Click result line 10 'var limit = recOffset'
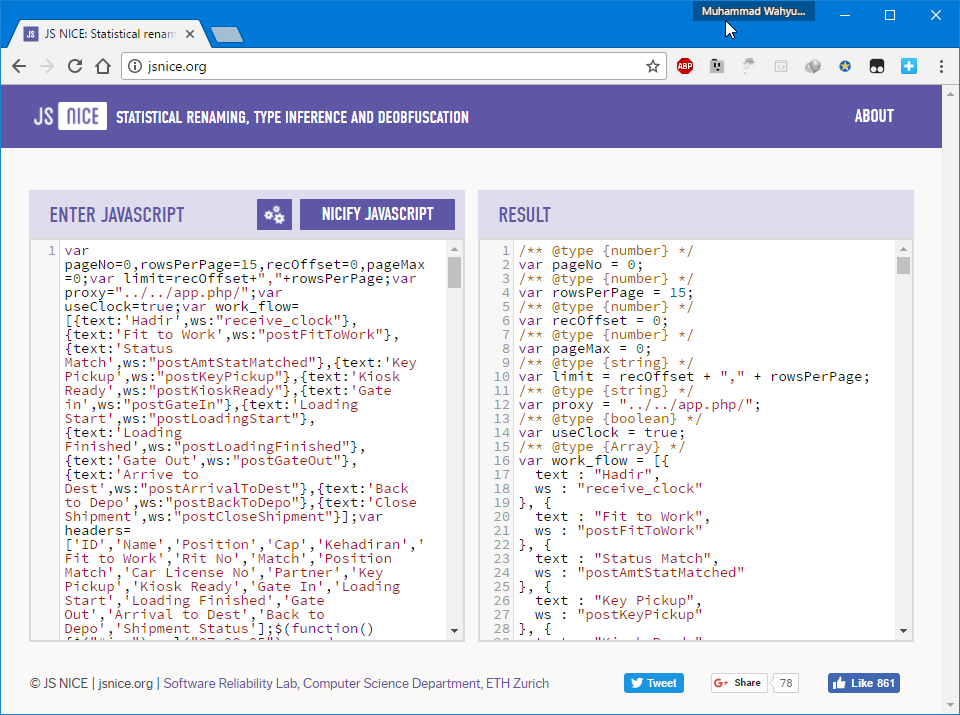Image resolution: width=960 pixels, height=715 pixels. [x=694, y=376]
